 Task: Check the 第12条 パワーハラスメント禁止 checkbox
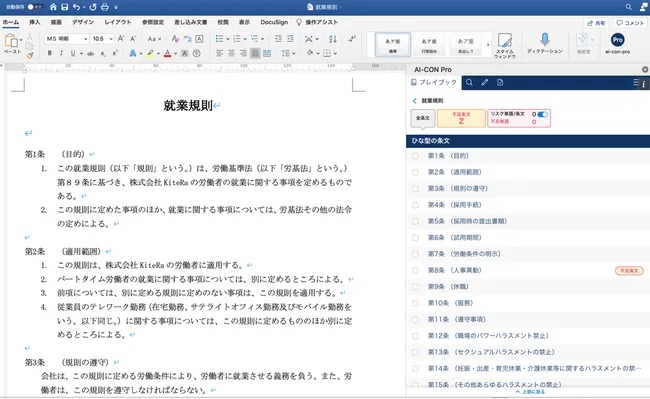pyautogui.click(x=415, y=336)
